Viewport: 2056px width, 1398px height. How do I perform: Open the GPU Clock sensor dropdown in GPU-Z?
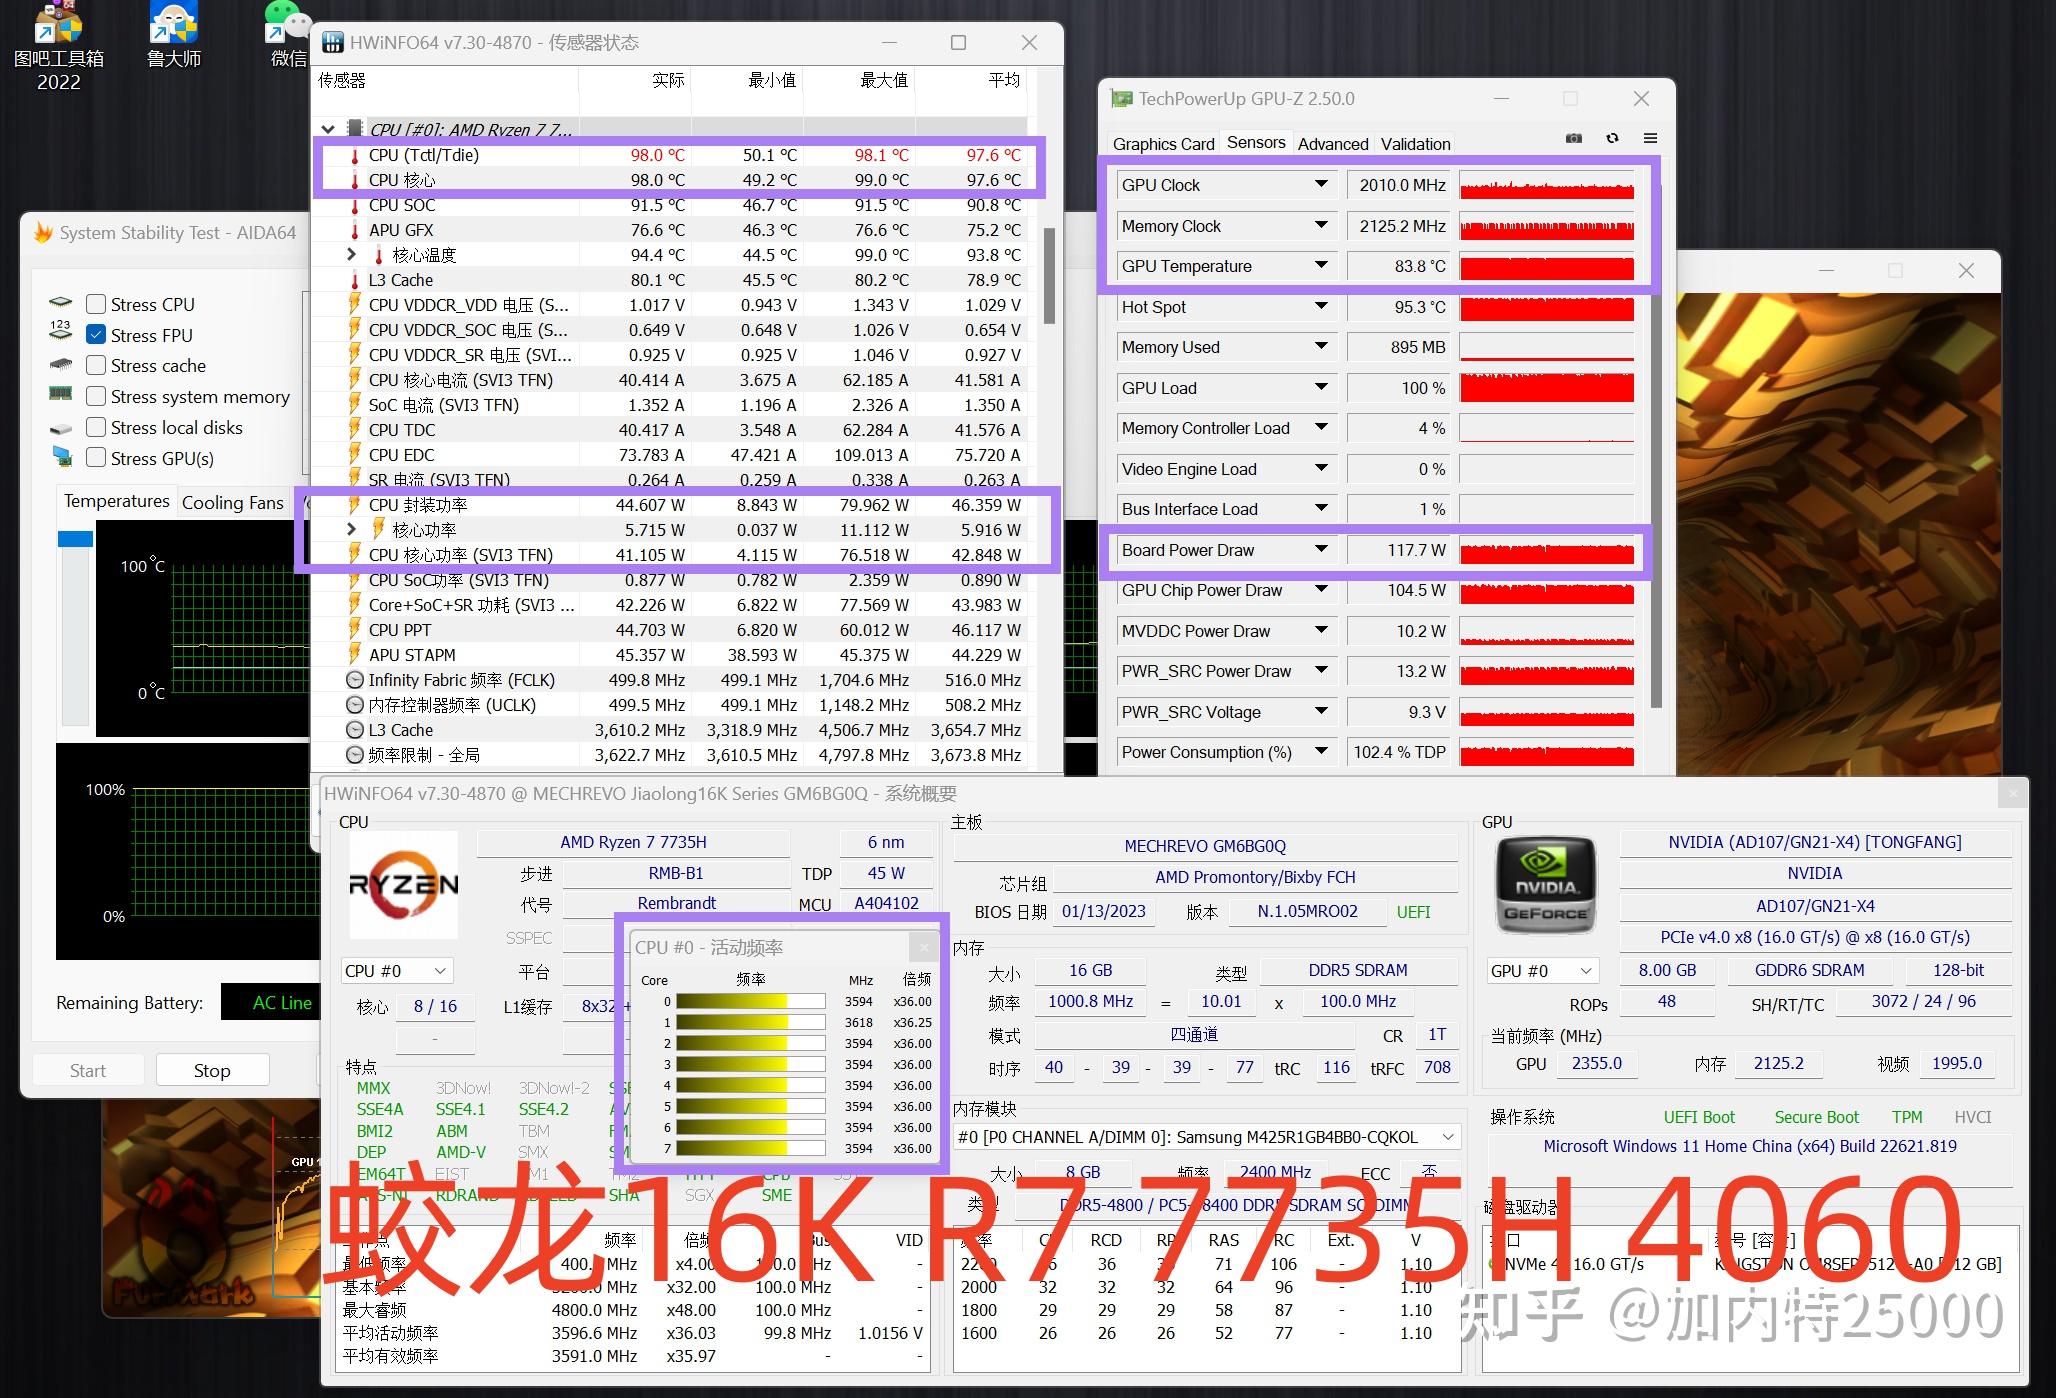point(1320,185)
